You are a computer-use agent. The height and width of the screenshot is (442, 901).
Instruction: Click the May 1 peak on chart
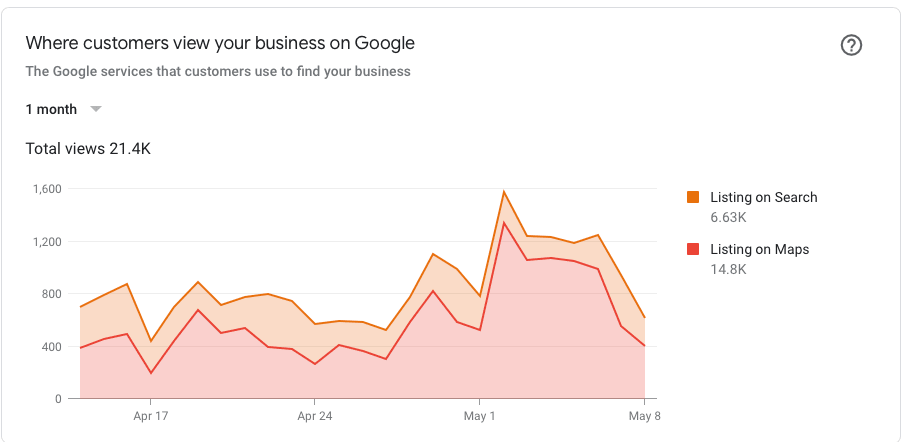pyautogui.click(x=504, y=192)
